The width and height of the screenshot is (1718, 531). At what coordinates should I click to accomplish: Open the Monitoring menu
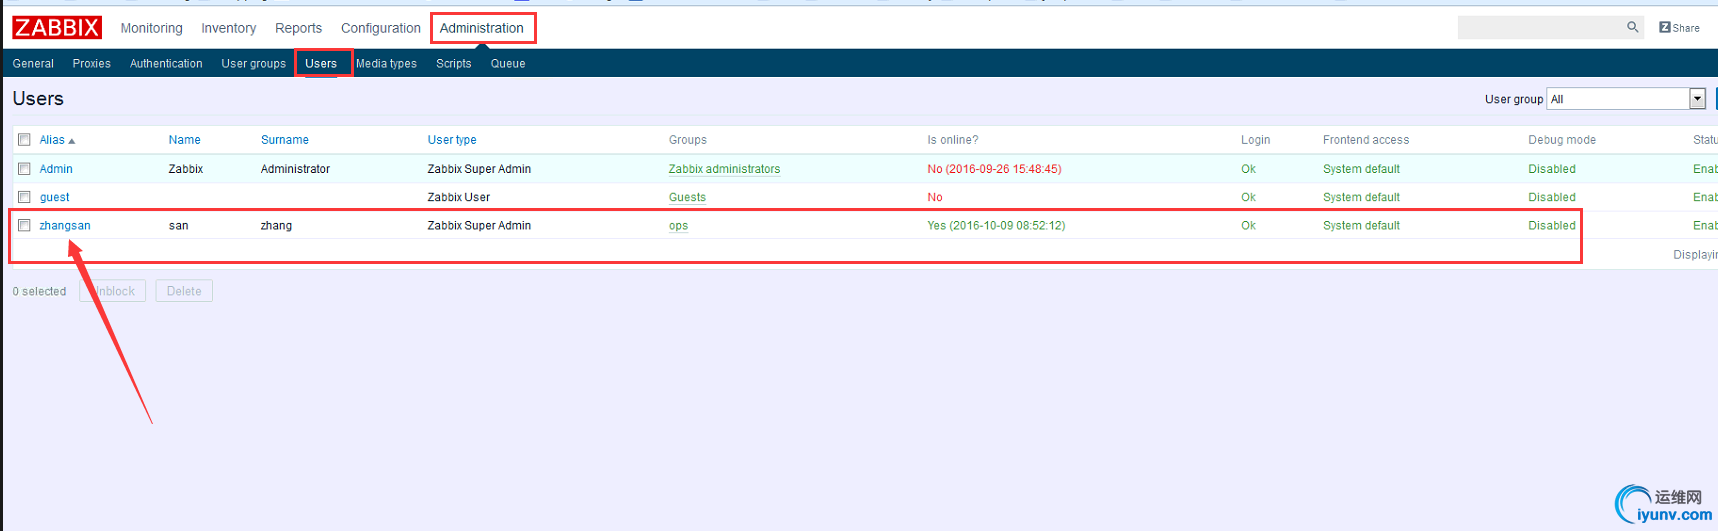tap(152, 28)
